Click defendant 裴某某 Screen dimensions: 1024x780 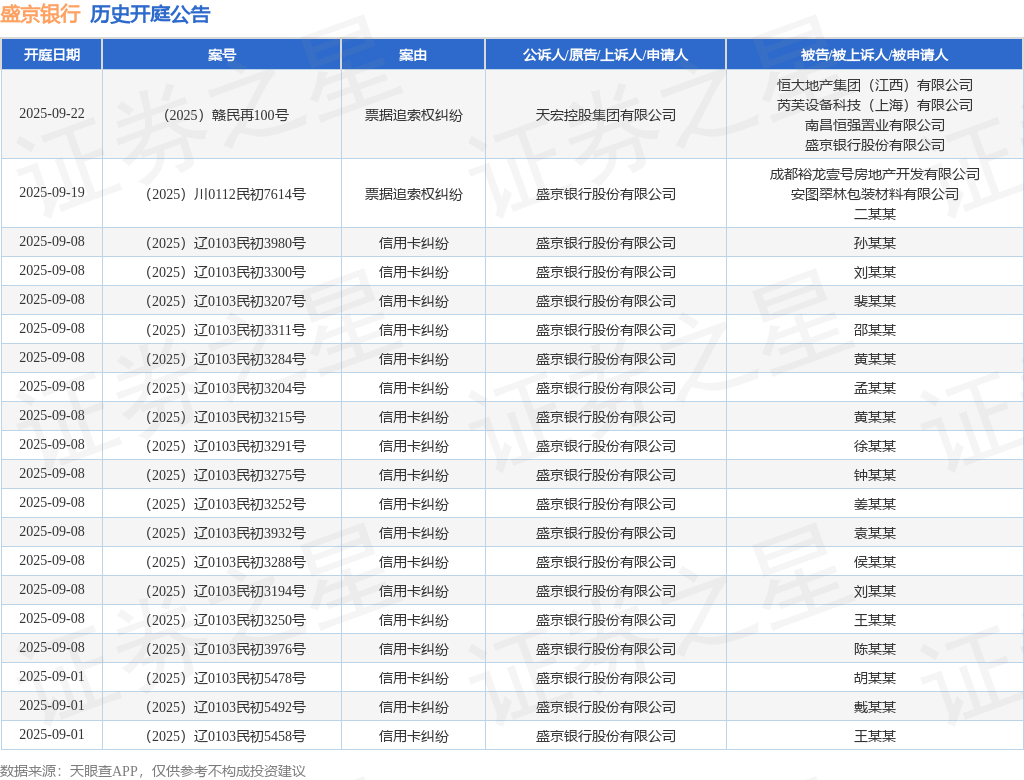(x=874, y=301)
